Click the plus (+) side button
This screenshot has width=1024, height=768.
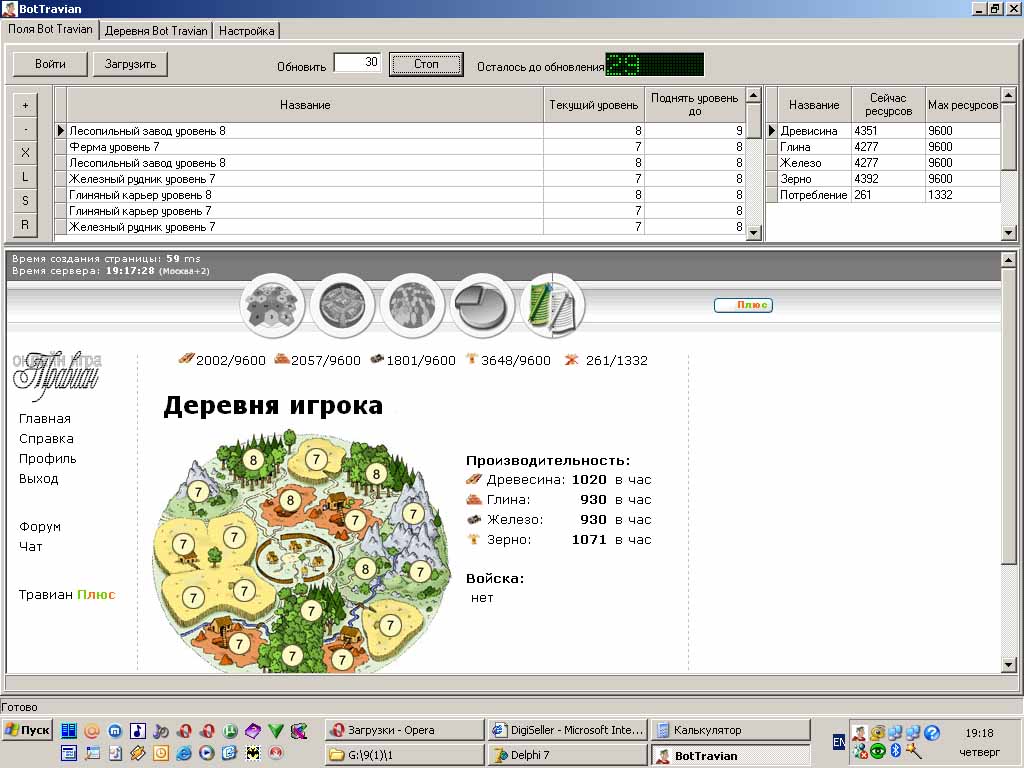[x=25, y=105]
